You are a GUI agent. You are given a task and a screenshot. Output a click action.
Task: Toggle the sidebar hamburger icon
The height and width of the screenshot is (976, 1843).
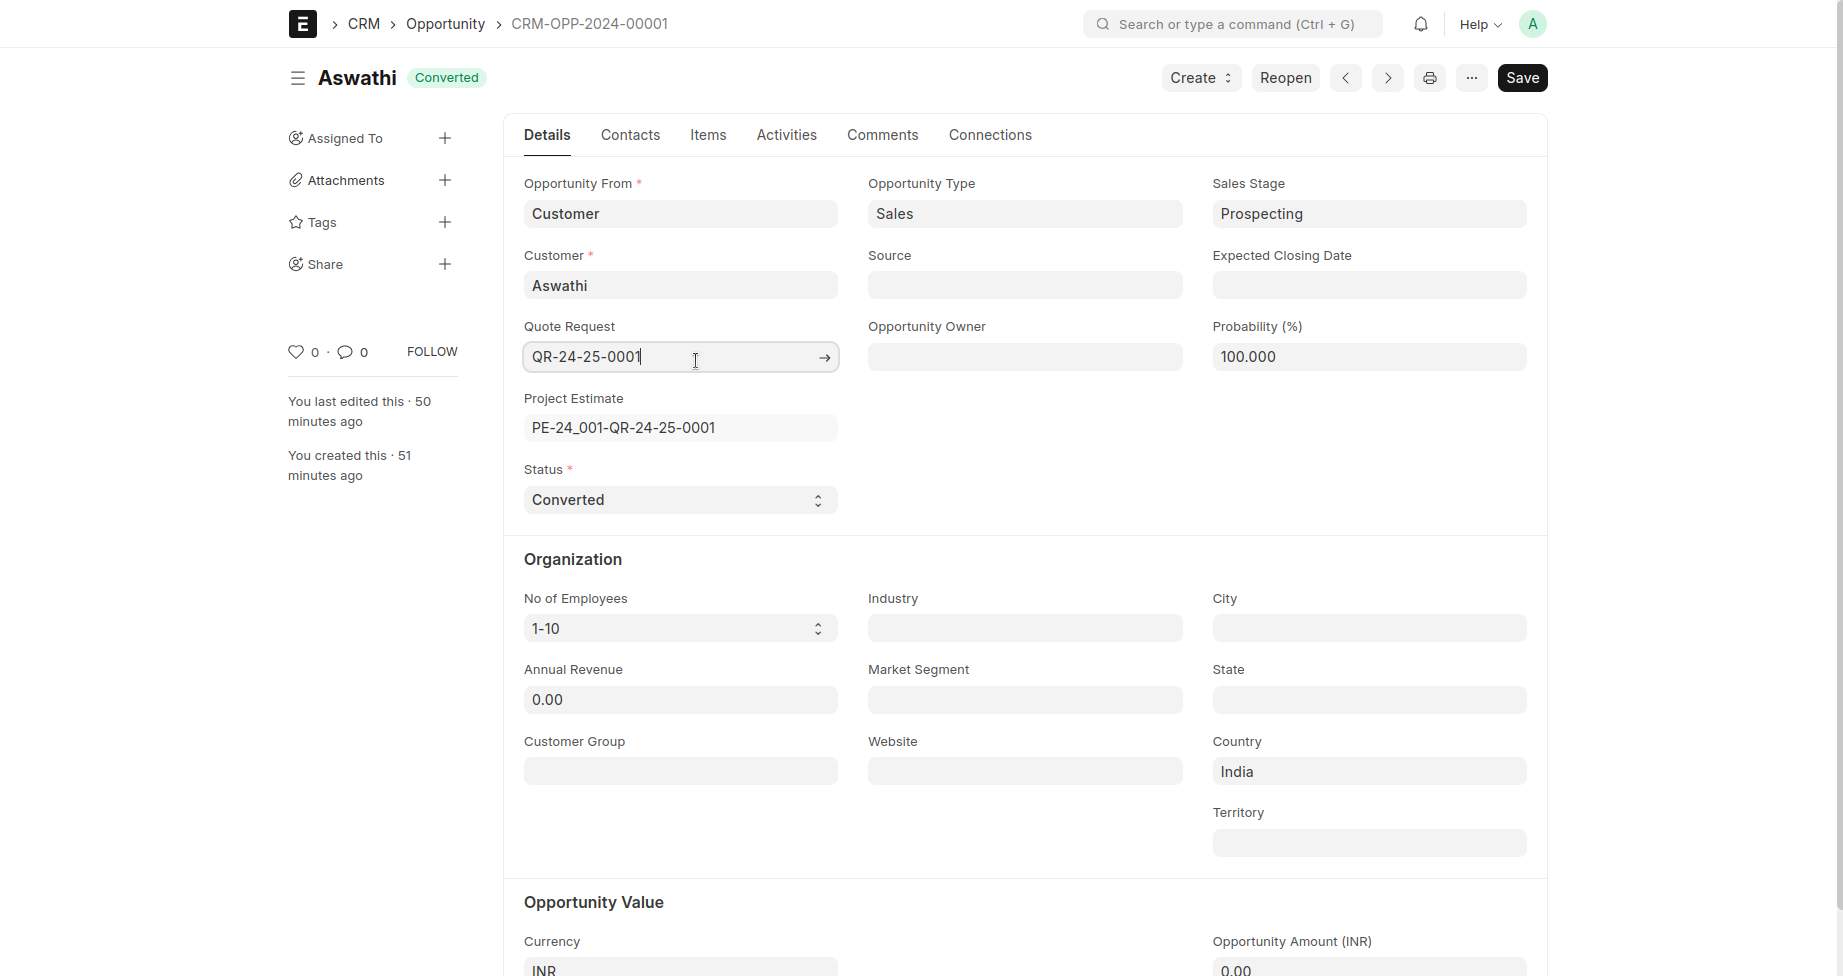[297, 78]
